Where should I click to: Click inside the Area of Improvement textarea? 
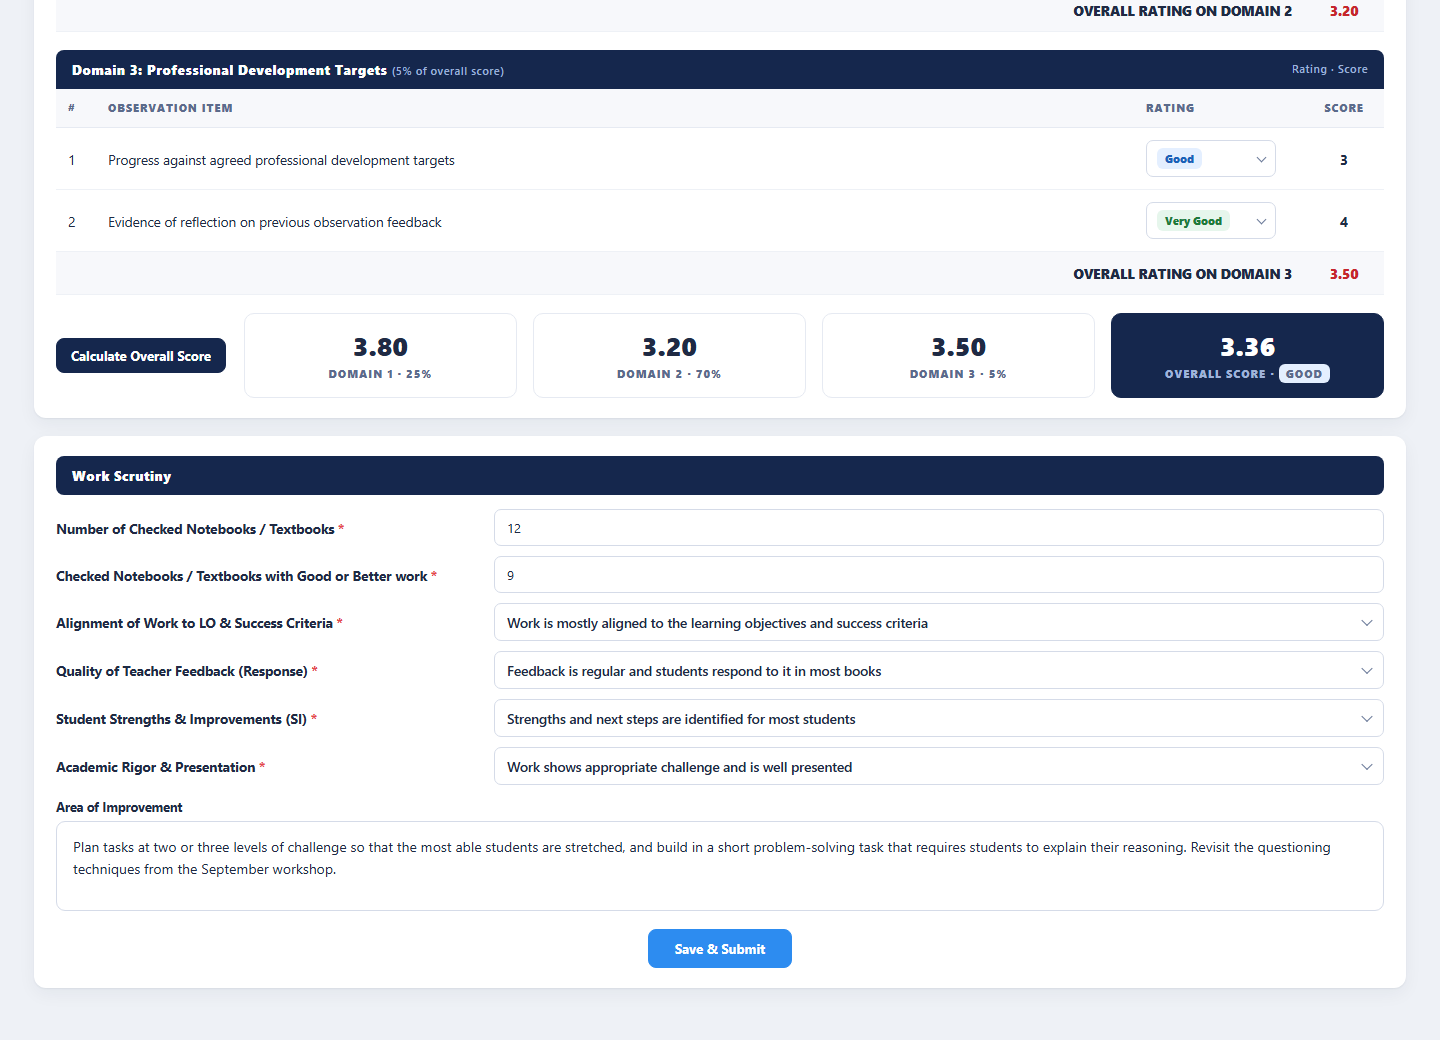click(720, 866)
